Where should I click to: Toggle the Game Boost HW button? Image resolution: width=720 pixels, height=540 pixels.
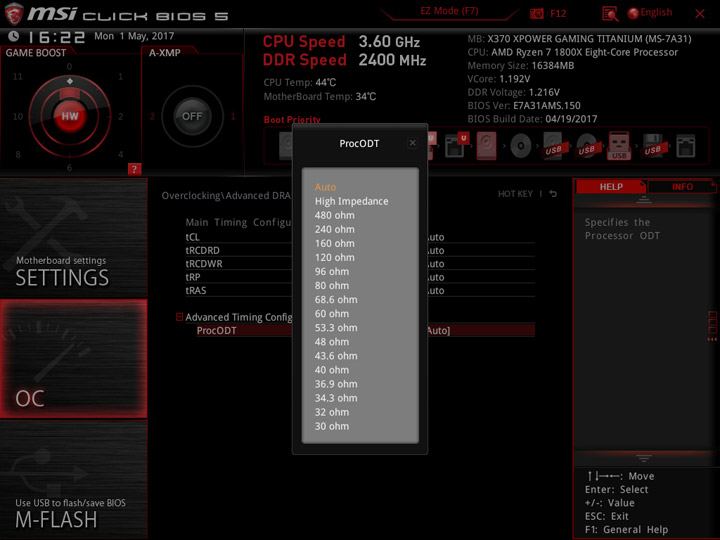[x=70, y=116]
